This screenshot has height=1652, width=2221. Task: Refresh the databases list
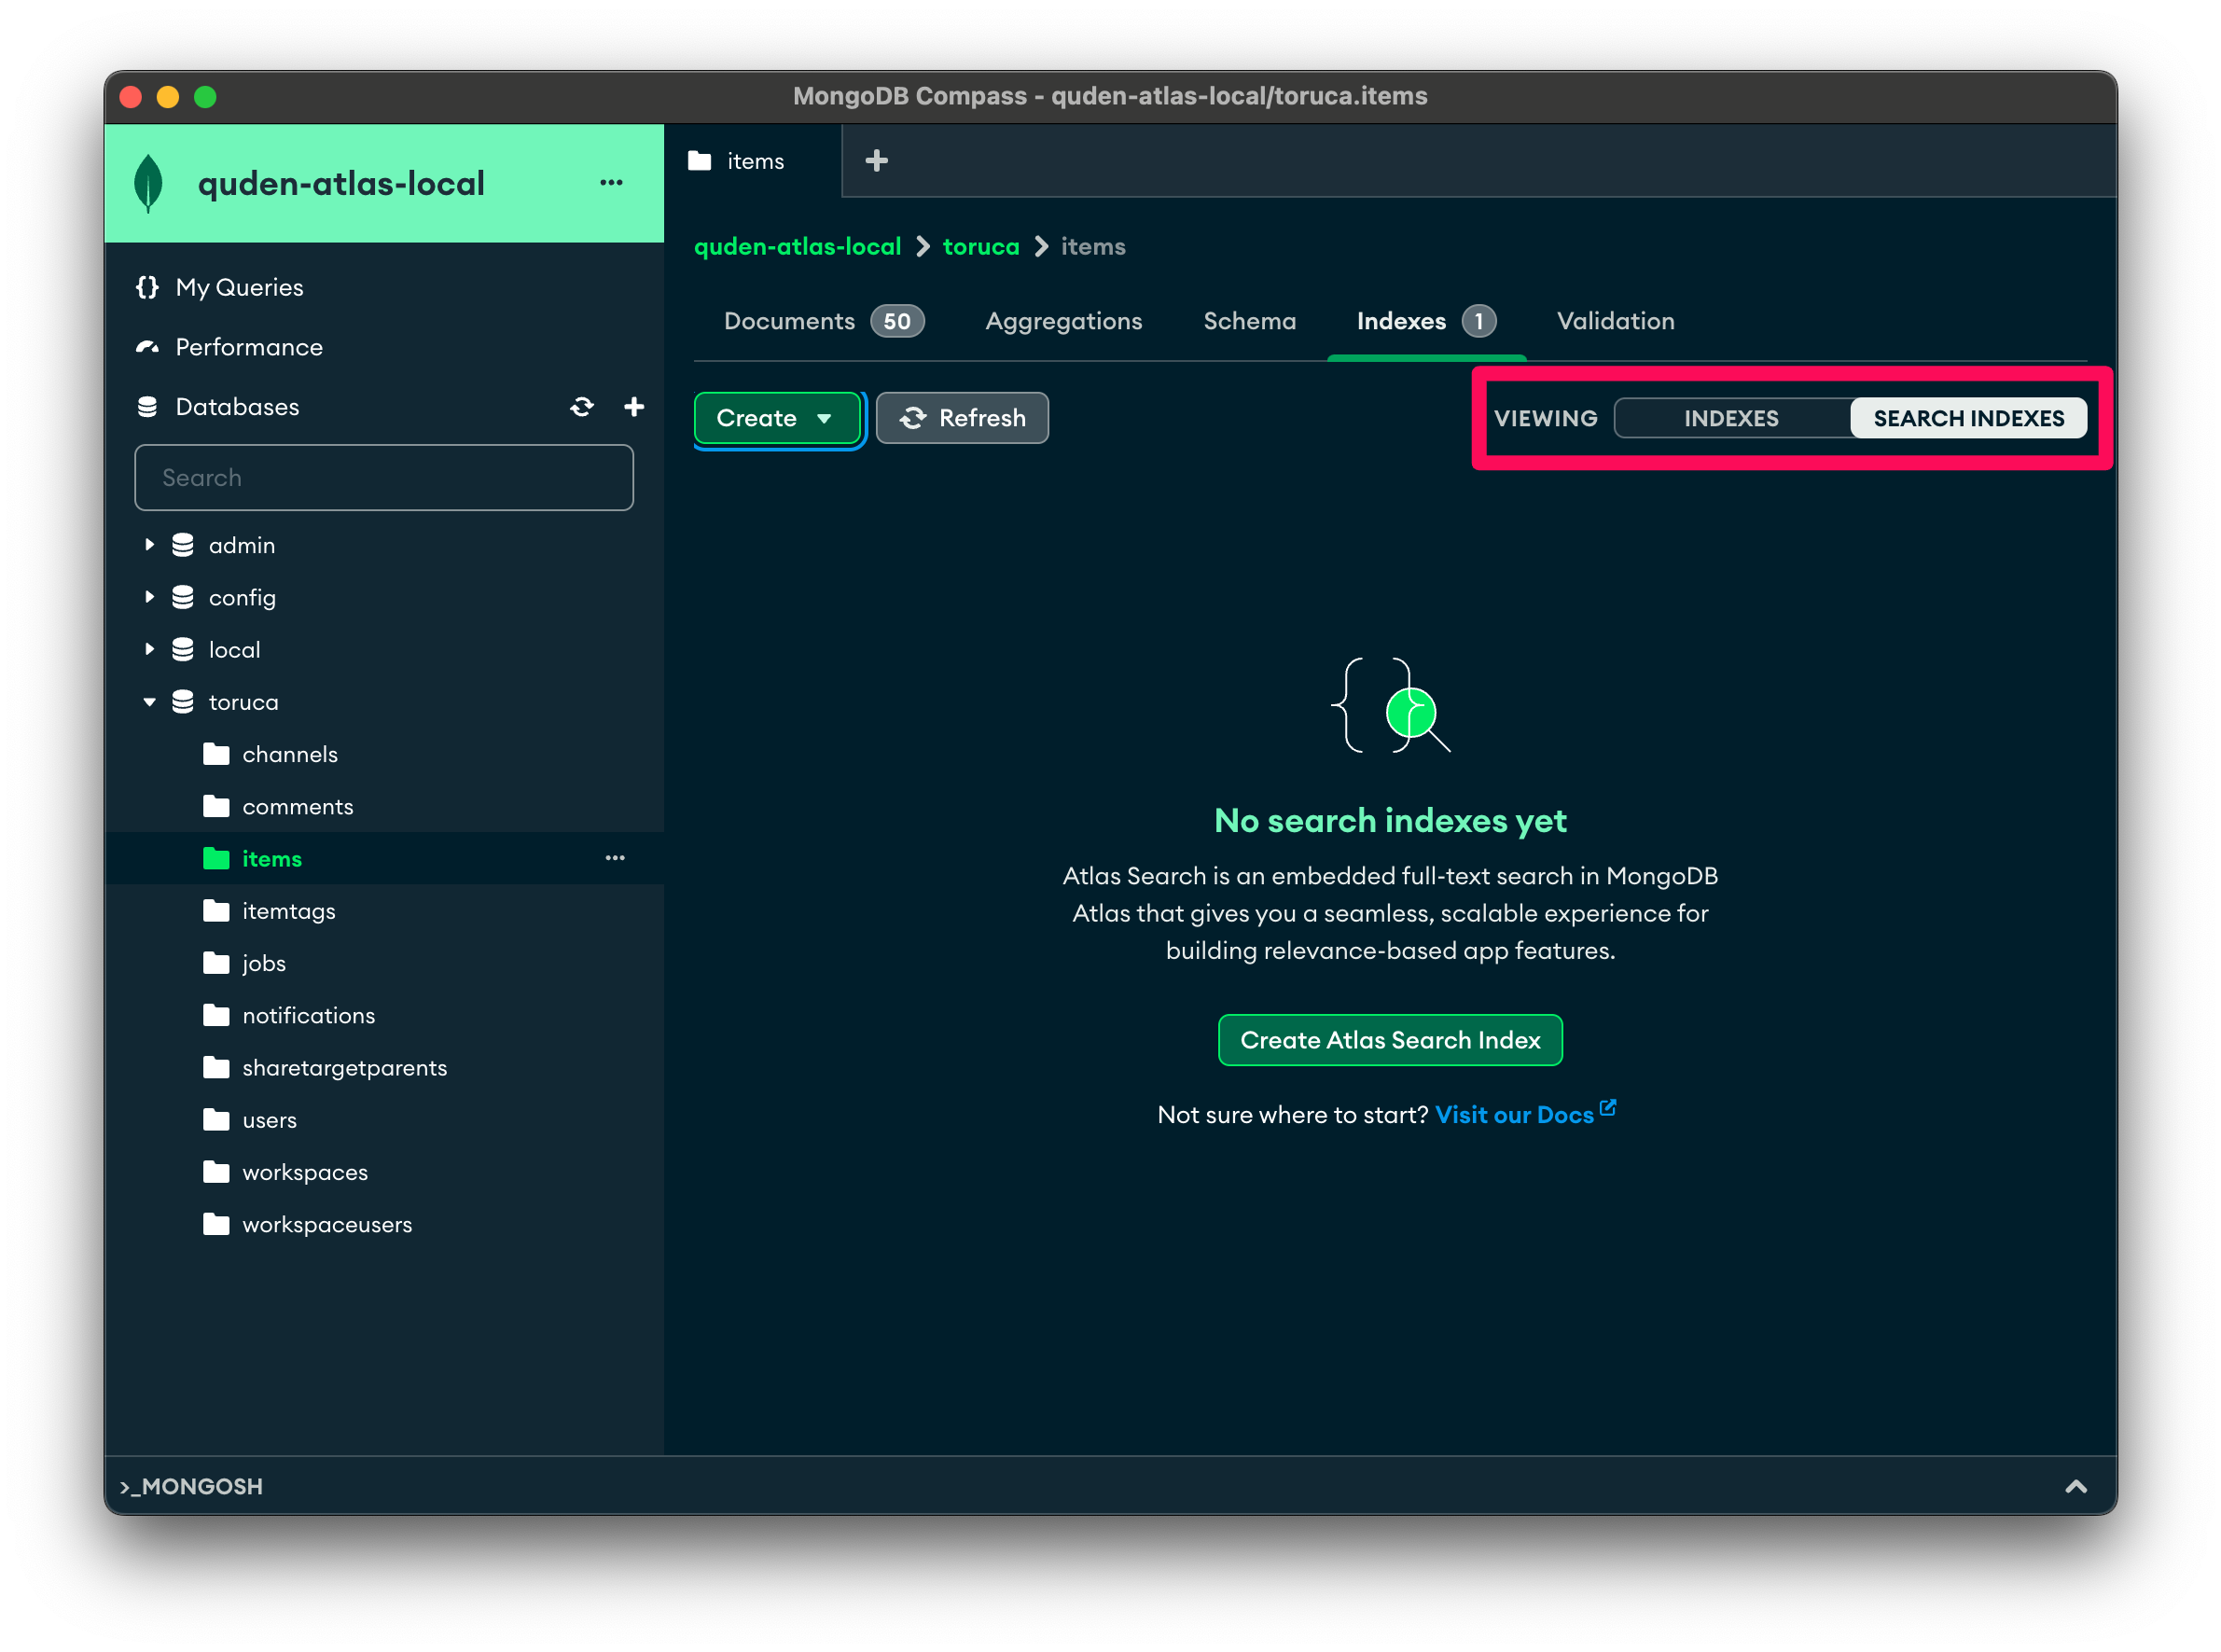click(x=581, y=407)
